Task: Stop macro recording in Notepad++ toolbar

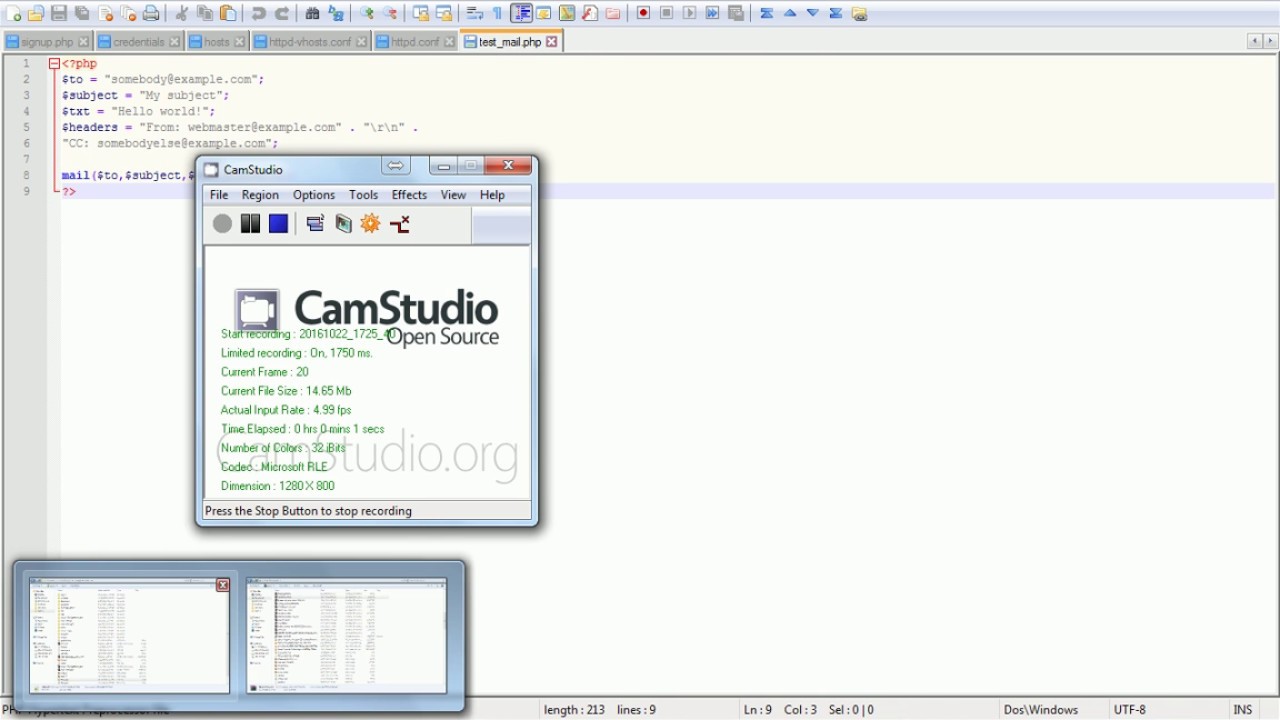Action: coord(666,14)
